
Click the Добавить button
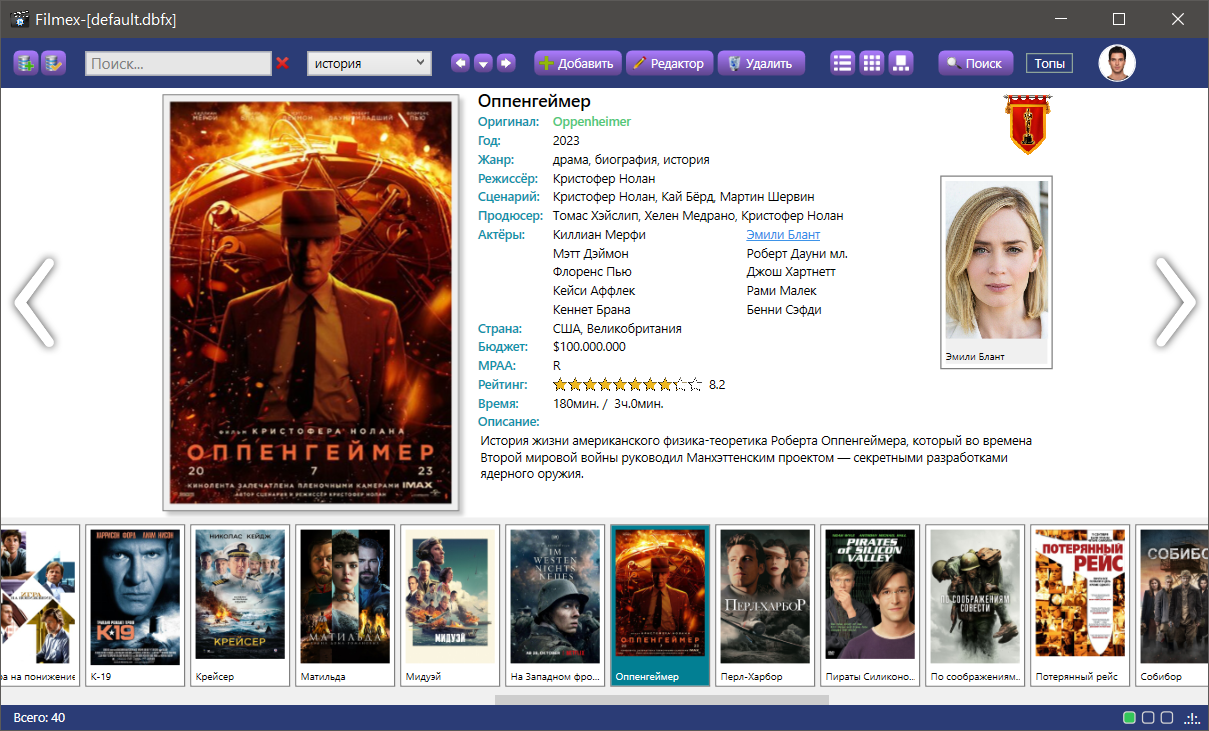(x=577, y=63)
